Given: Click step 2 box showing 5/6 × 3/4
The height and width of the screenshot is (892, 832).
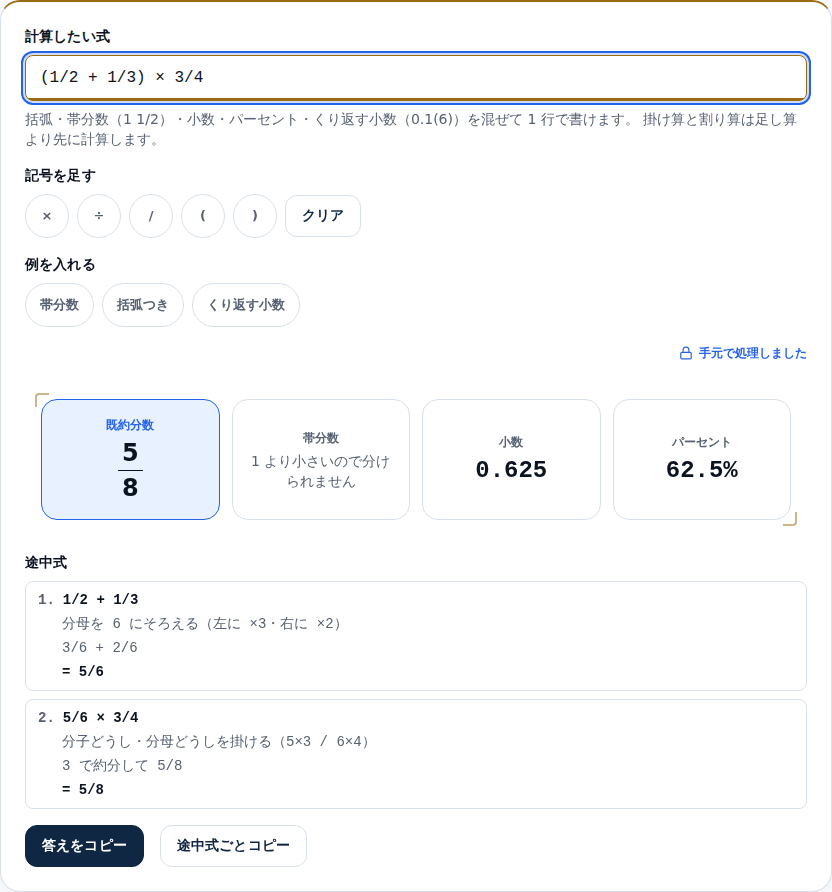Looking at the screenshot, I should tap(416, 754).
